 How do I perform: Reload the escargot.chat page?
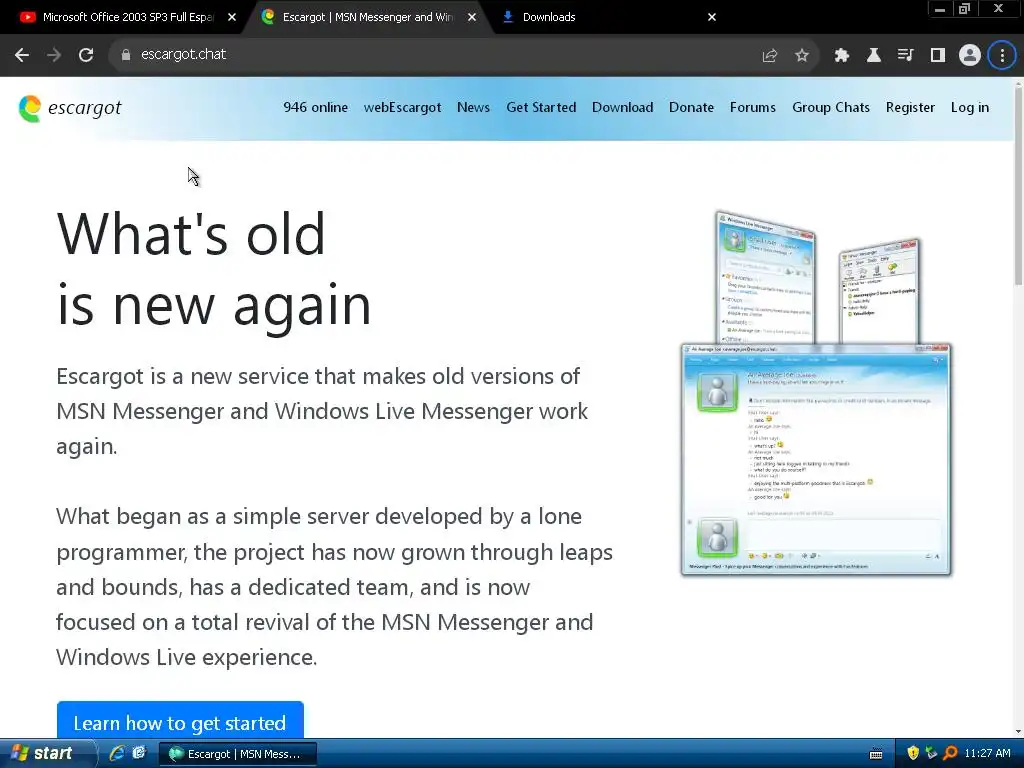[86, 55]
